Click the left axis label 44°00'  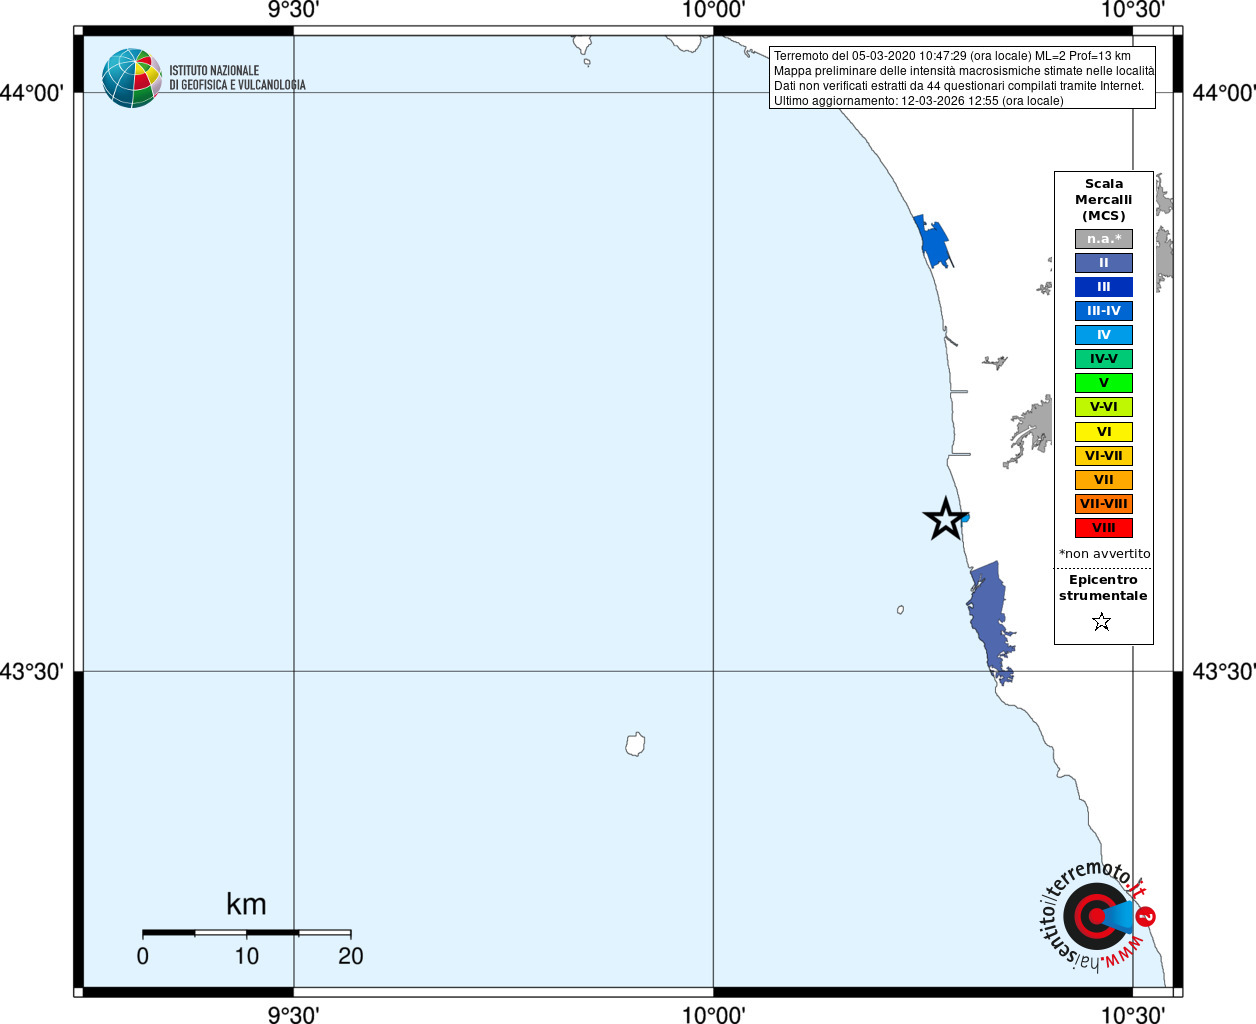pos(33,93)
